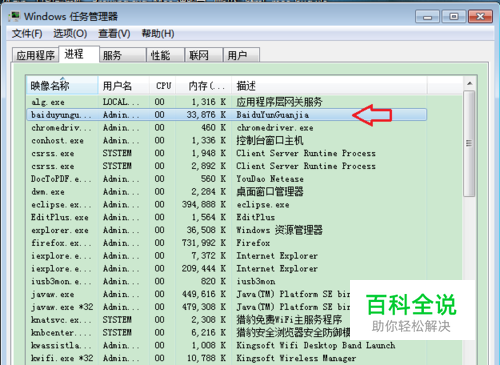Click the 应用程序层网关服务 description cell
This screenshot has height=365, width=500.
tap(280, 102)
